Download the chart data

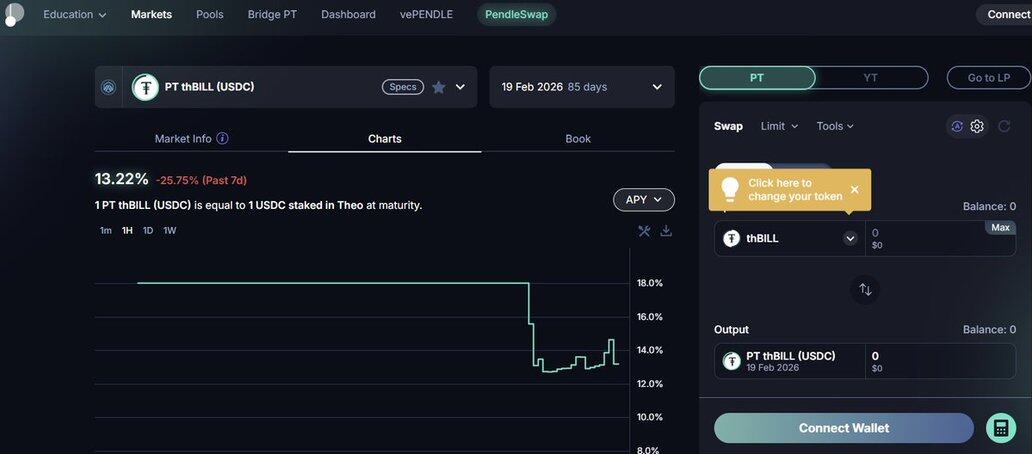[x=666, y=231]
